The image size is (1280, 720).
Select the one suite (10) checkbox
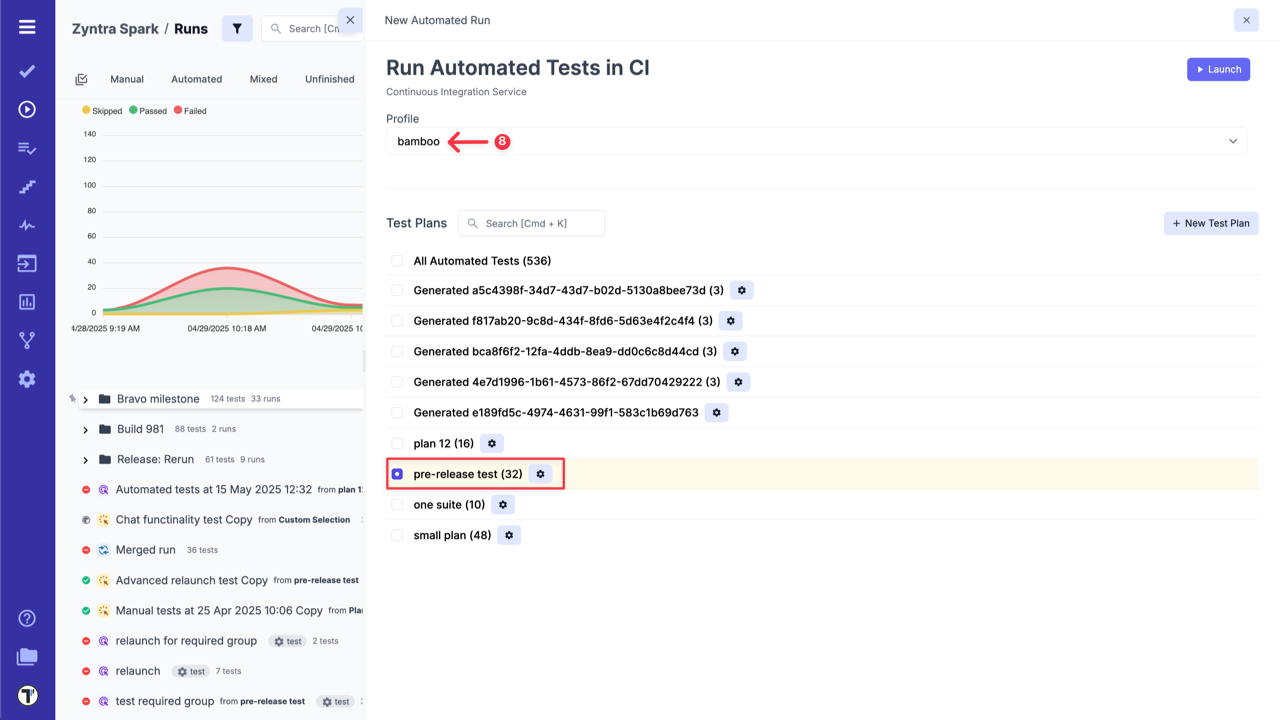click(x=397, y=505)
